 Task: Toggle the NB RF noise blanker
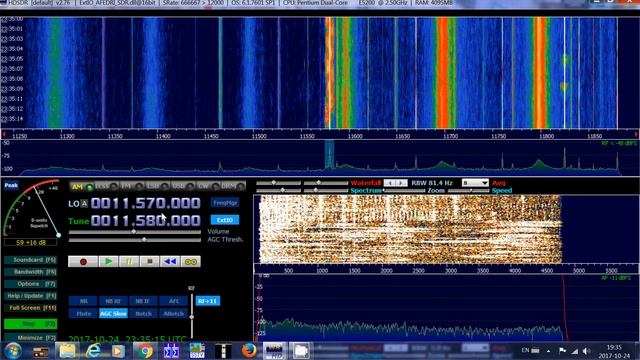pos(113,301)
